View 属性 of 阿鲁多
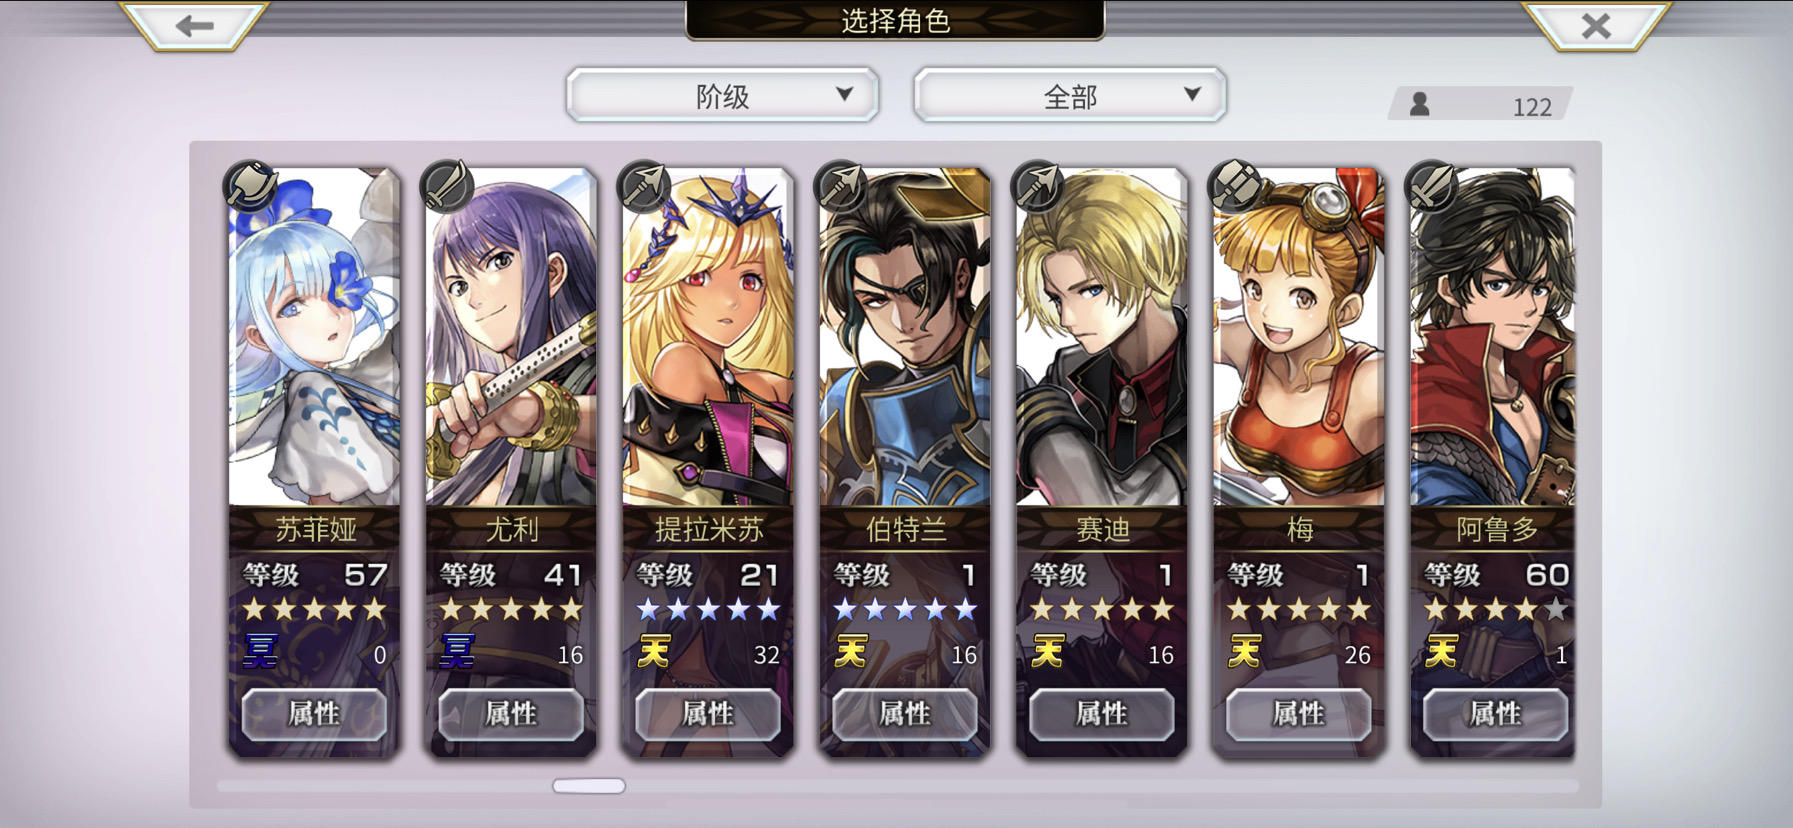The width and height of the screenshot is (1793, 828). [1495, 713]
